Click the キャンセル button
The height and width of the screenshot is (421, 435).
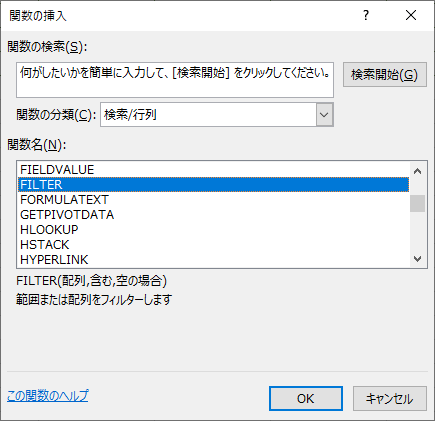click(x=390, y=399)
